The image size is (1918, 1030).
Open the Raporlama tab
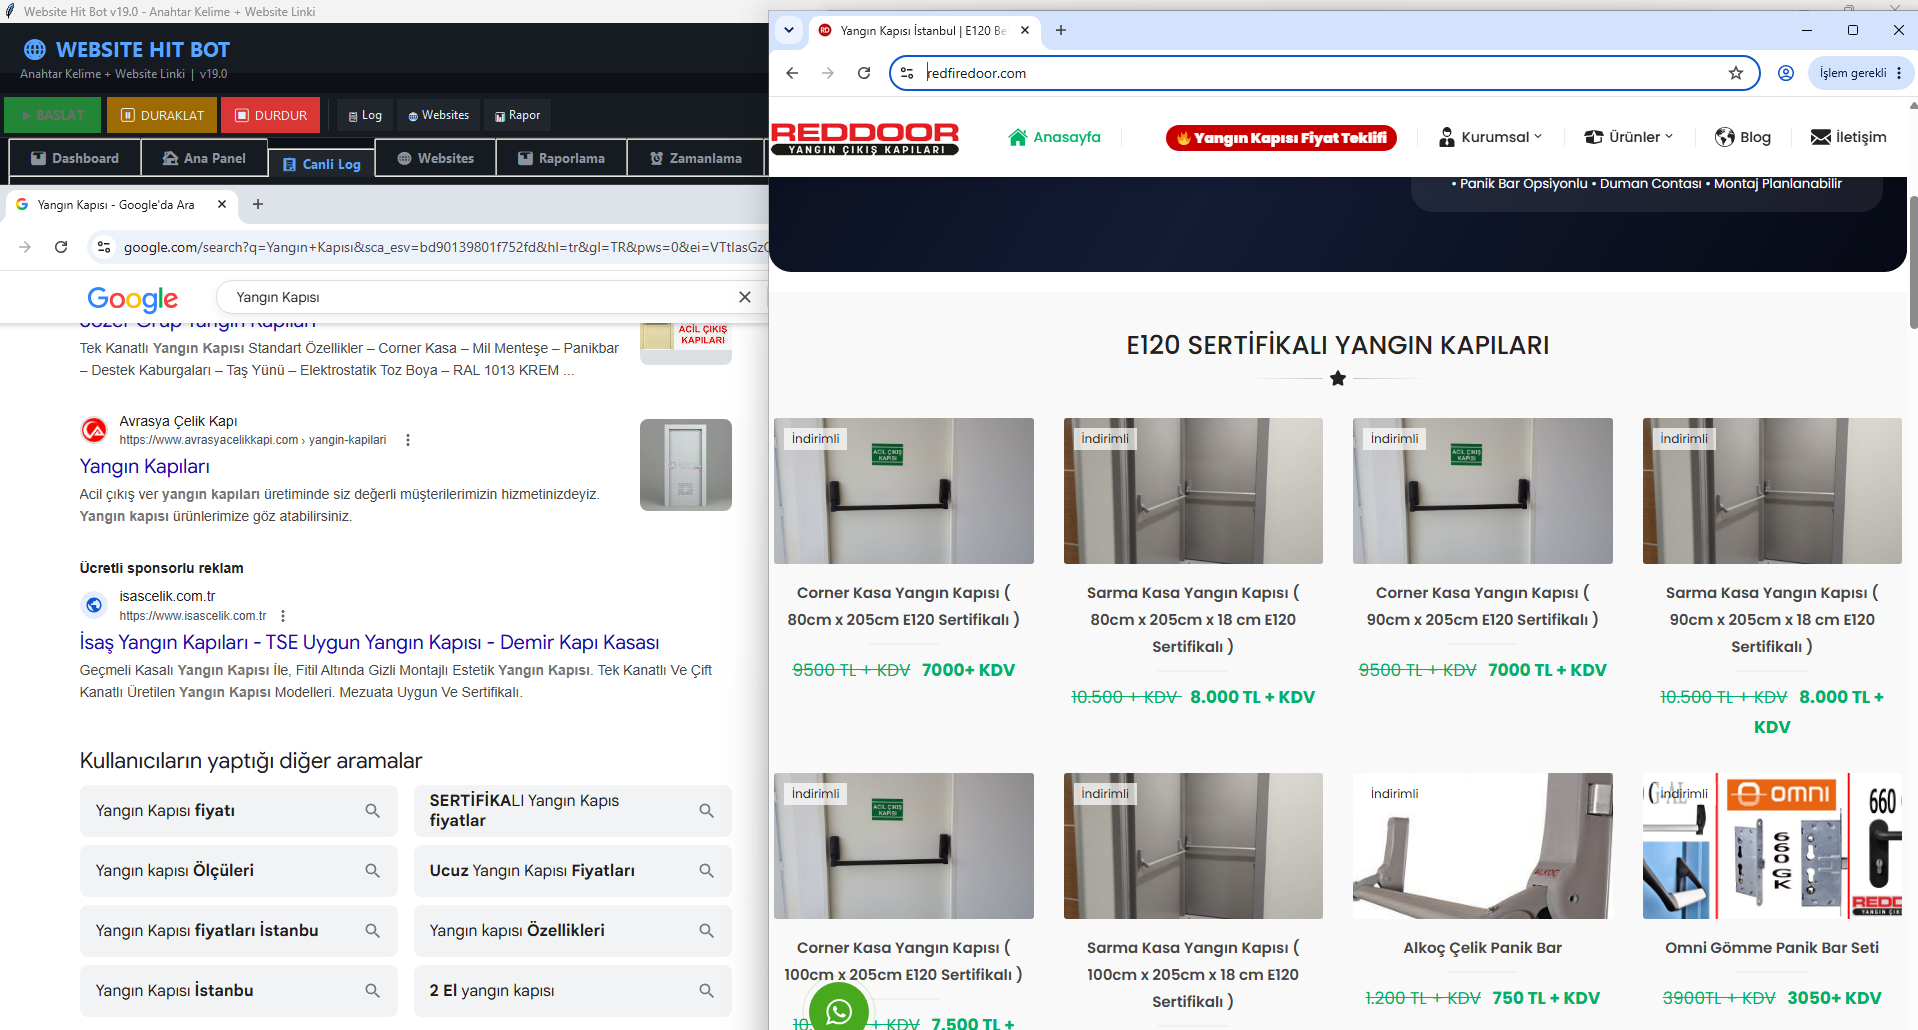pos(562,158)
